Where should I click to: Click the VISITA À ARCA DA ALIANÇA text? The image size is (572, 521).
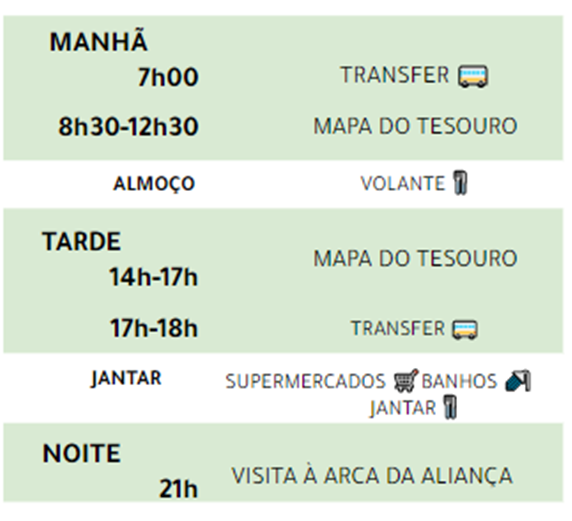[372, 476]
